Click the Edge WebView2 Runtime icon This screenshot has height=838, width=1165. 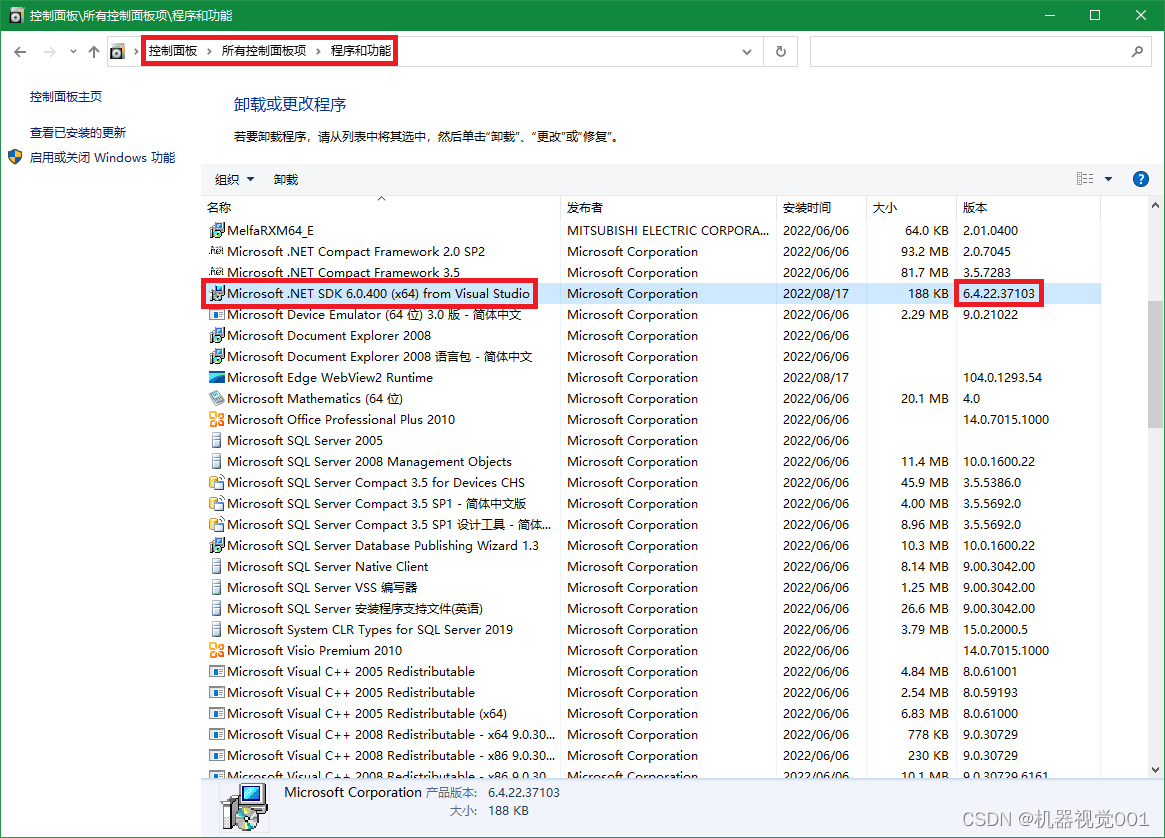pyautogui.click(x=216, y=377)
